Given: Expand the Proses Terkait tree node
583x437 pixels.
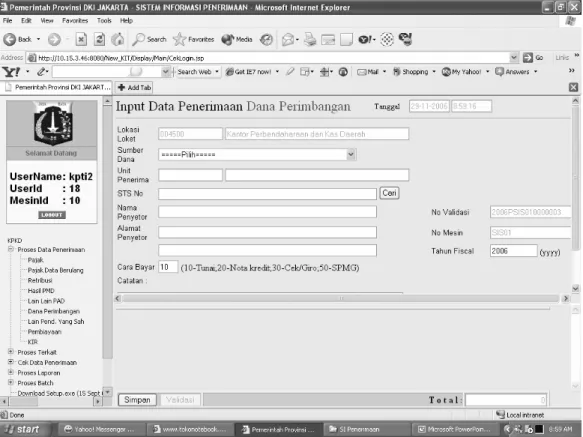Looking at the screenshot, I should pyautogui.click(x=11, y=352).
